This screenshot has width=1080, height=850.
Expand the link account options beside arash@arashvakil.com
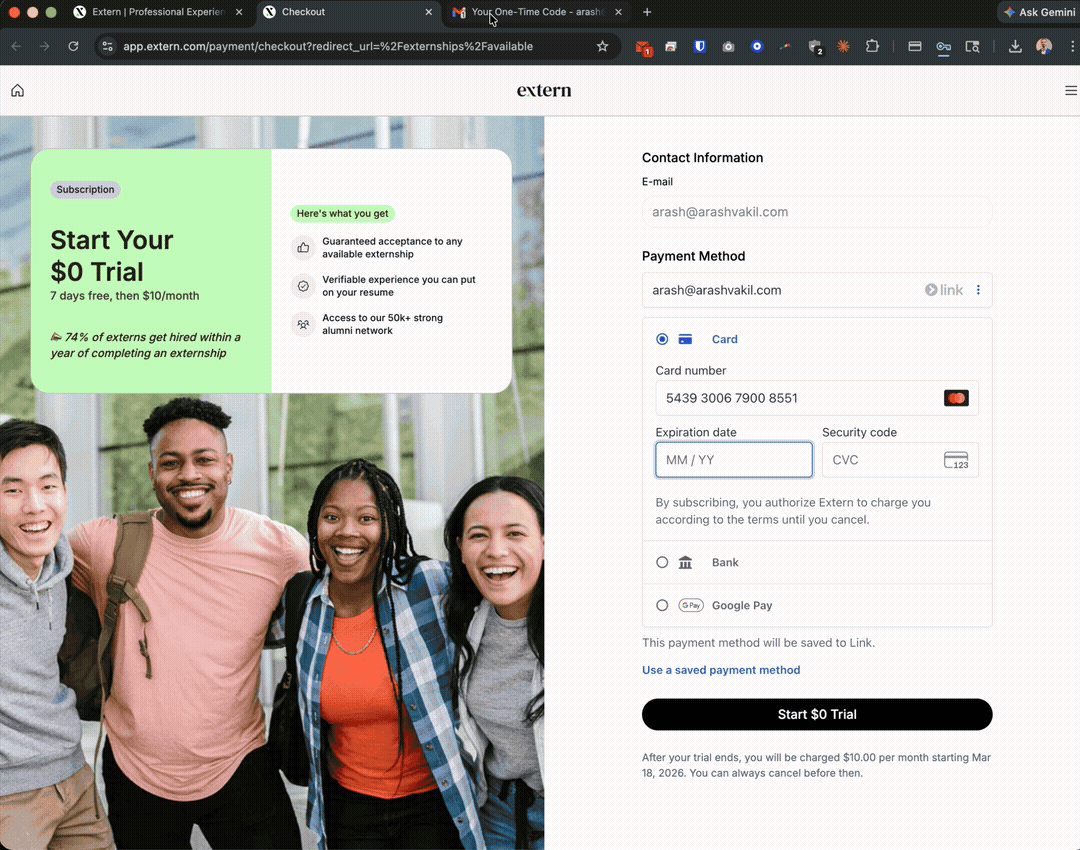977,290
